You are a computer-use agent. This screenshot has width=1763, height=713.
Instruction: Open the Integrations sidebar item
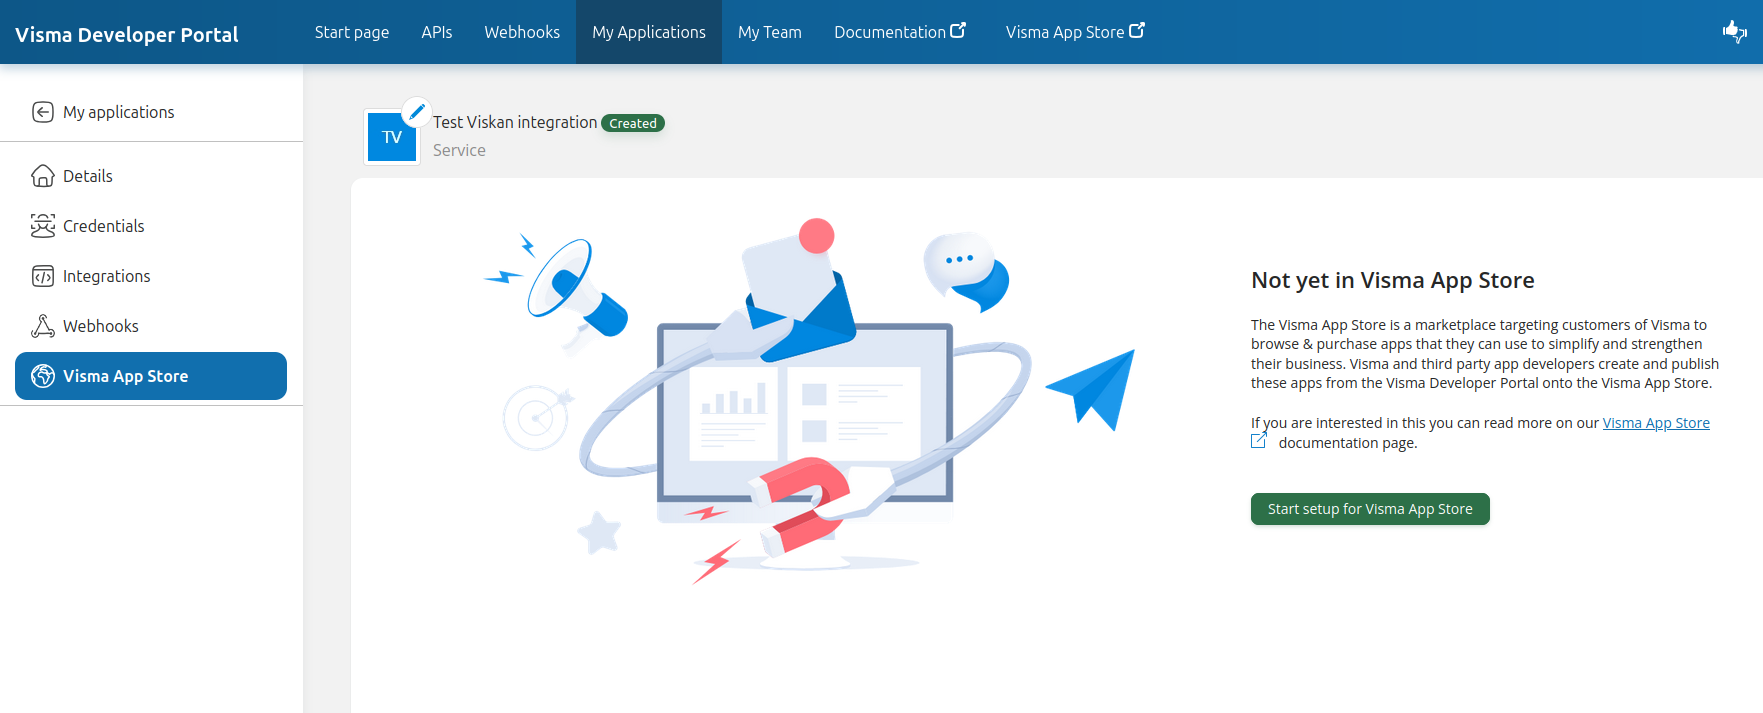click(x=151, y=276)
